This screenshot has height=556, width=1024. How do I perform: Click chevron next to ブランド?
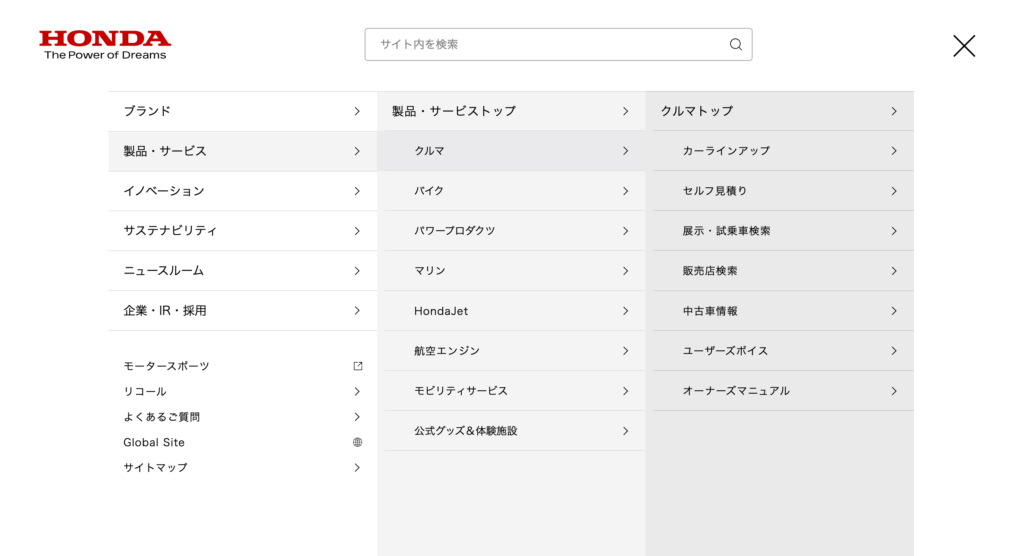pyautogui.click(x=357, y=111)
